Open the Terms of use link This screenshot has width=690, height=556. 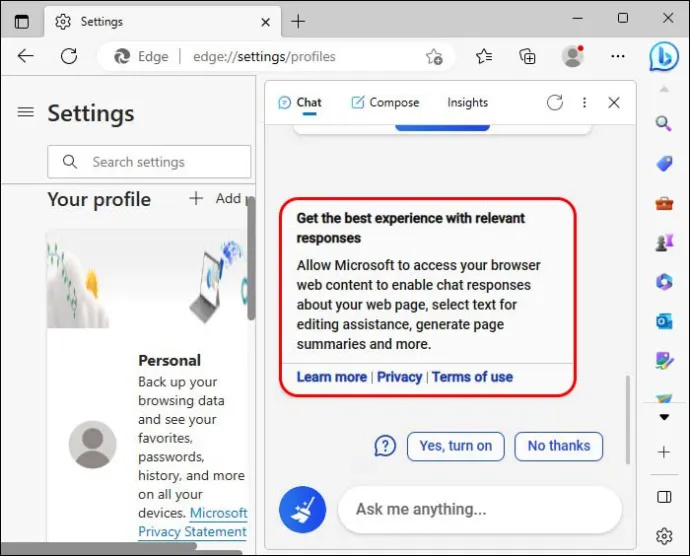(x=472, y=377)
